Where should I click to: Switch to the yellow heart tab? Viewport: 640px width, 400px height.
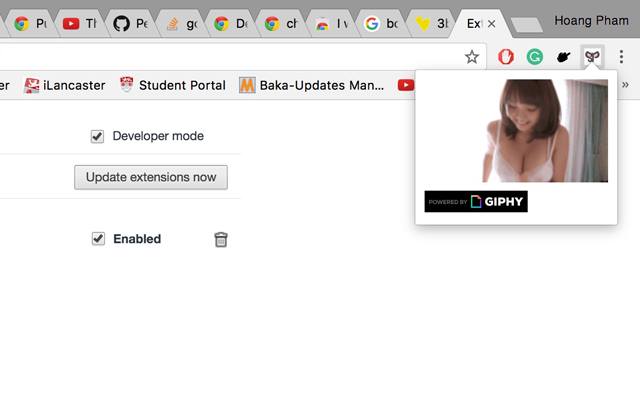pyautogui.click(x=431, y=24)
